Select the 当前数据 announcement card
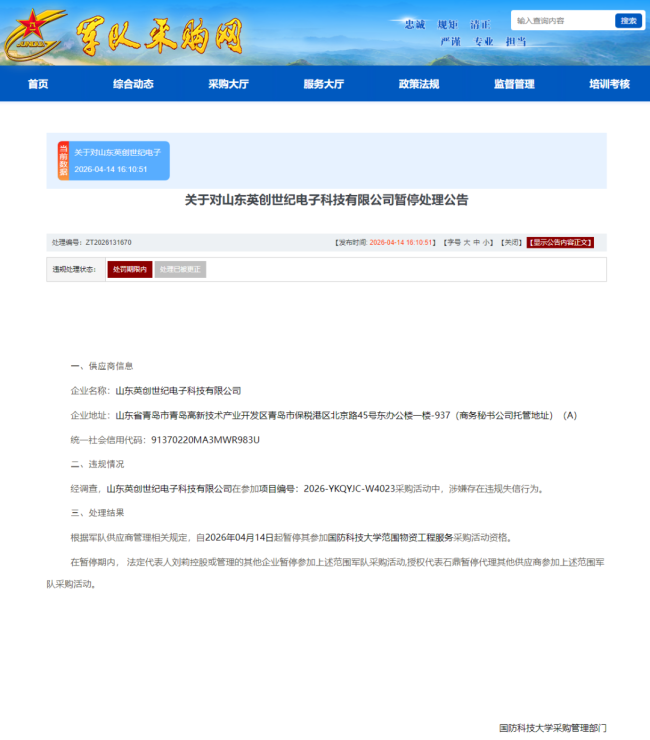The width and height of the screenshot is (650, 740). (x=114, y=160)
